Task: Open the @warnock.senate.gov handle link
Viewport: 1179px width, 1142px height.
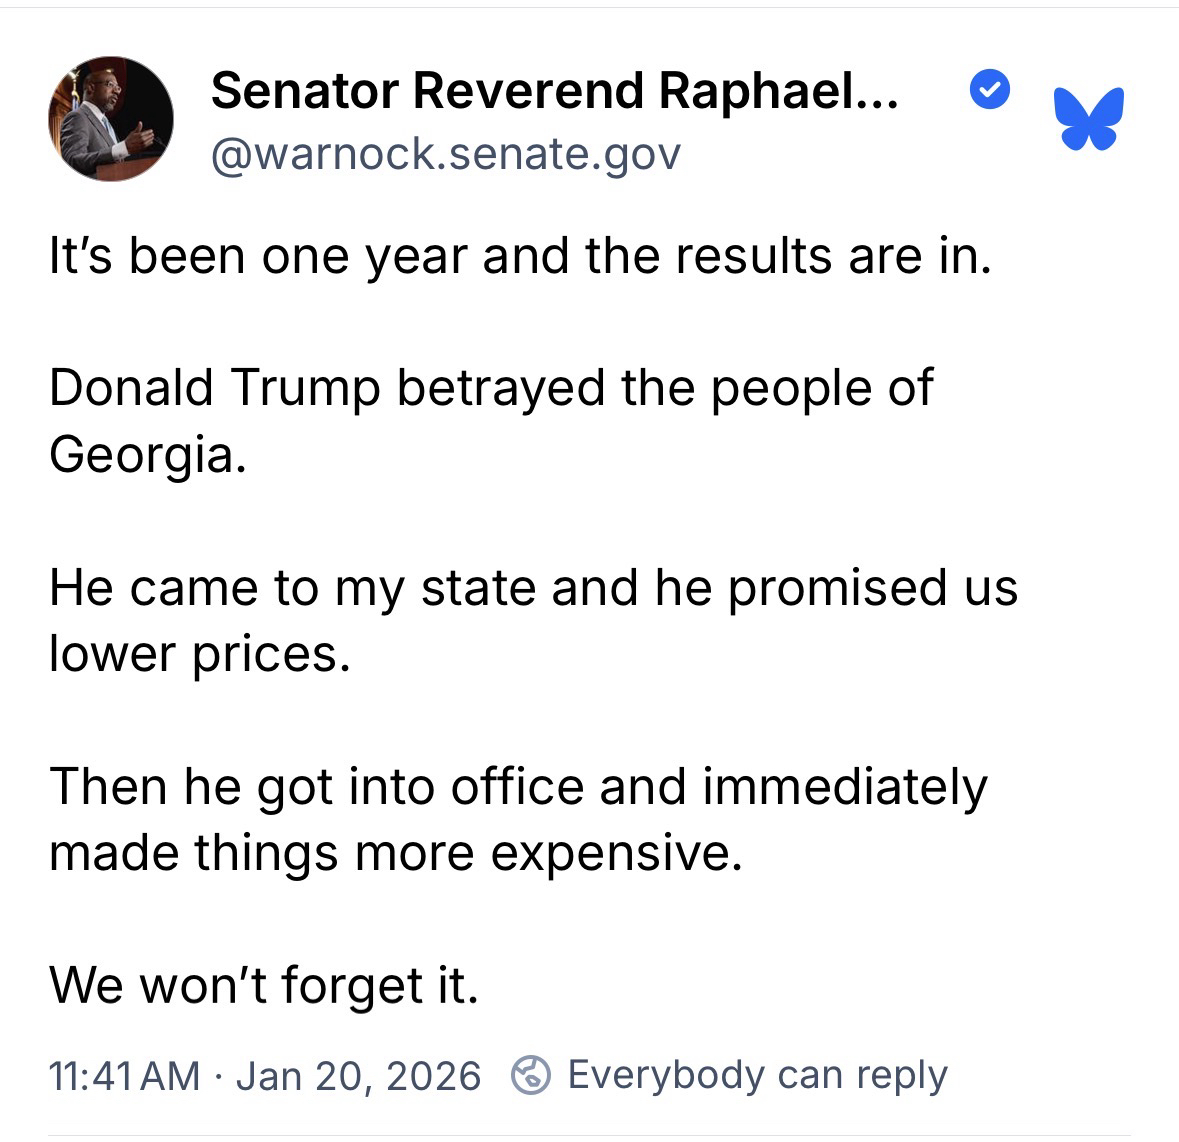Action: click(445, 154)
